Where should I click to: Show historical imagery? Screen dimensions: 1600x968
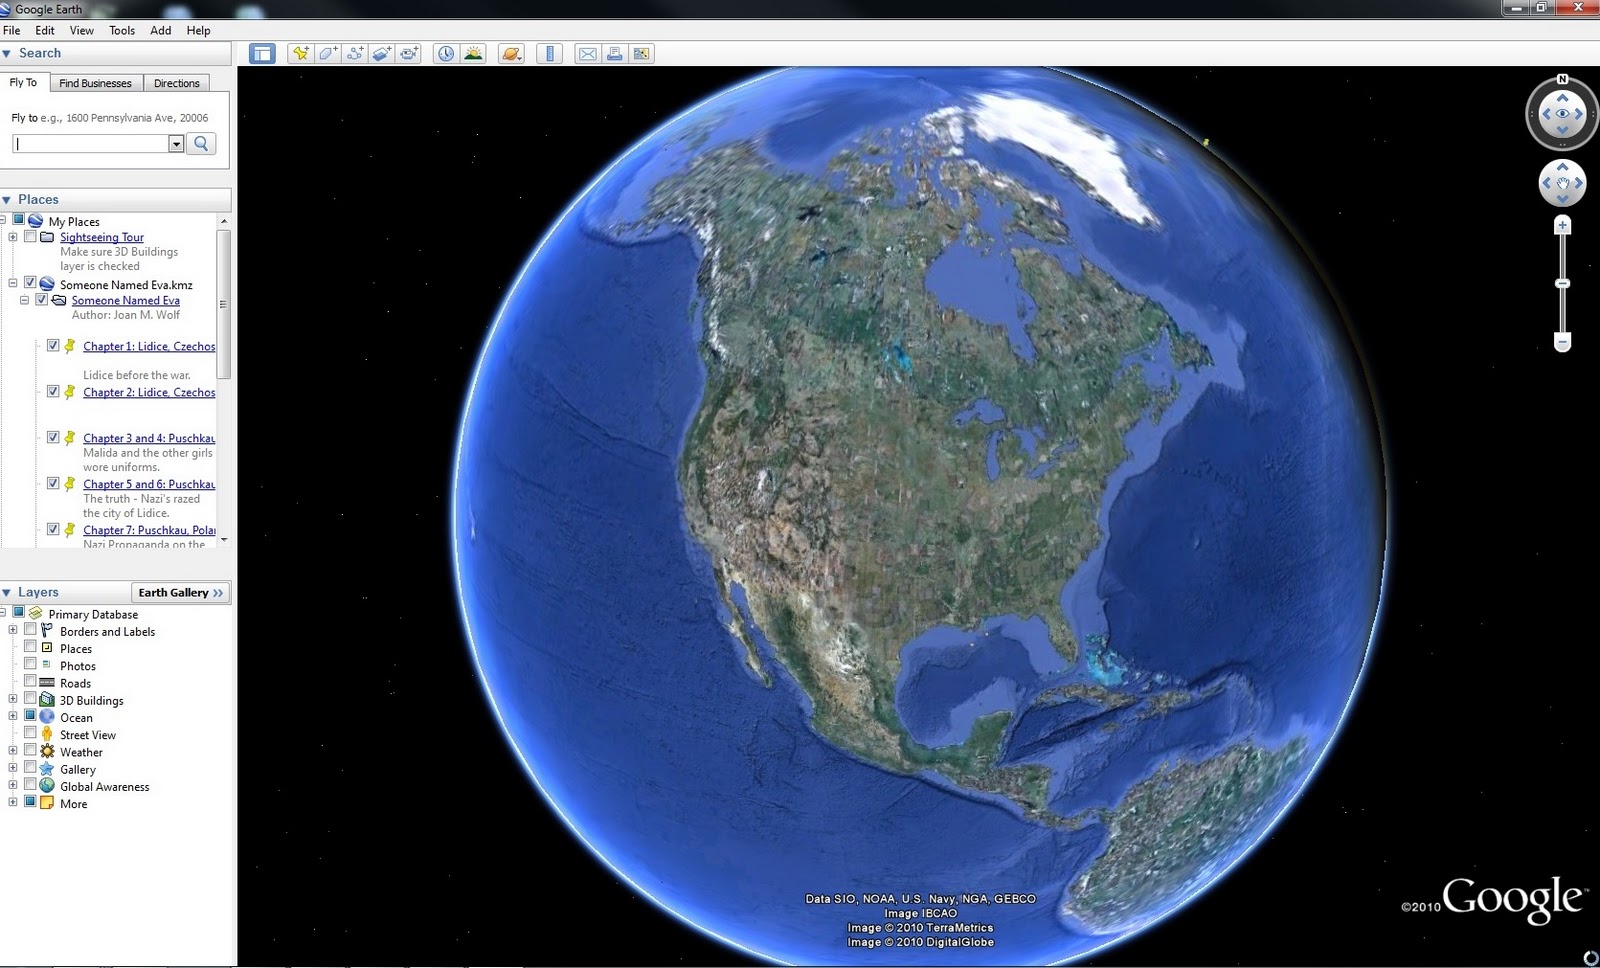coord(446,54)
